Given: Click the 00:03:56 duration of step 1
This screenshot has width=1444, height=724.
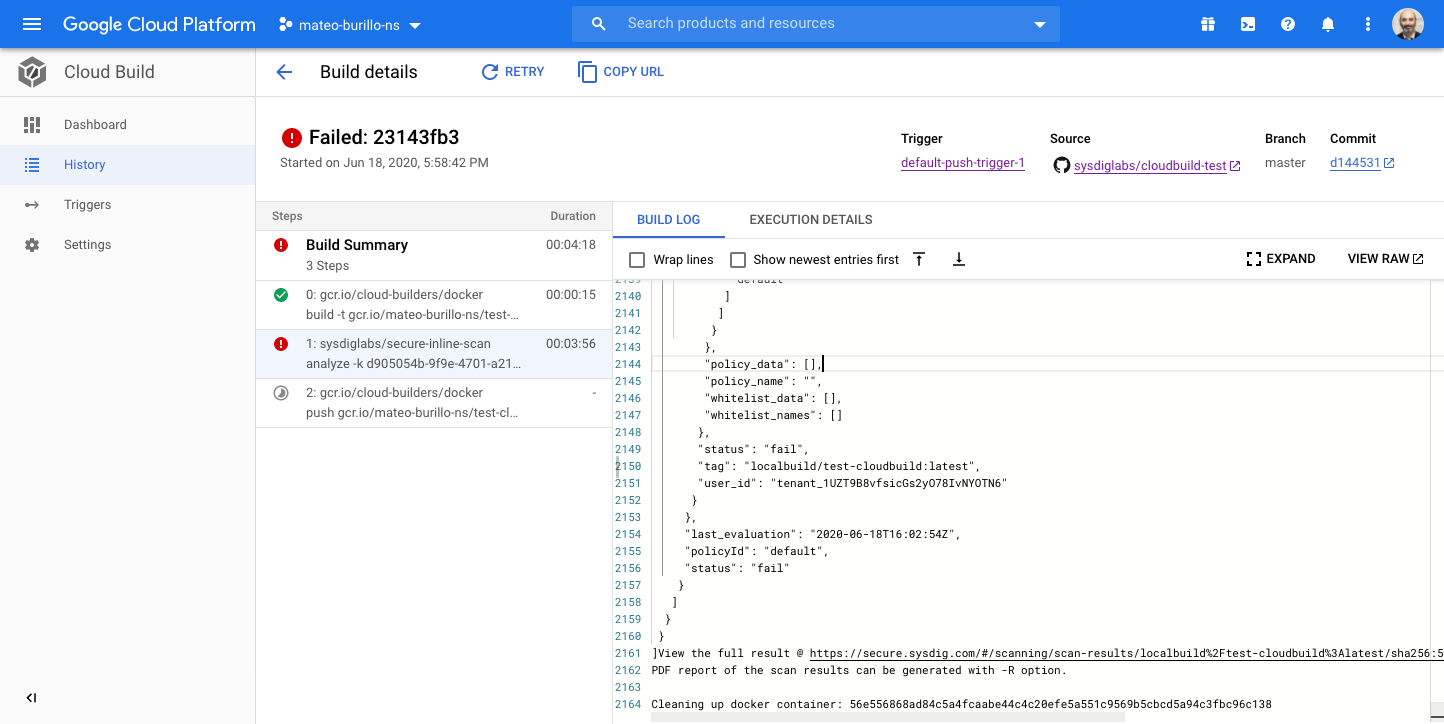Looking at the screenshot, I should 571,344.
